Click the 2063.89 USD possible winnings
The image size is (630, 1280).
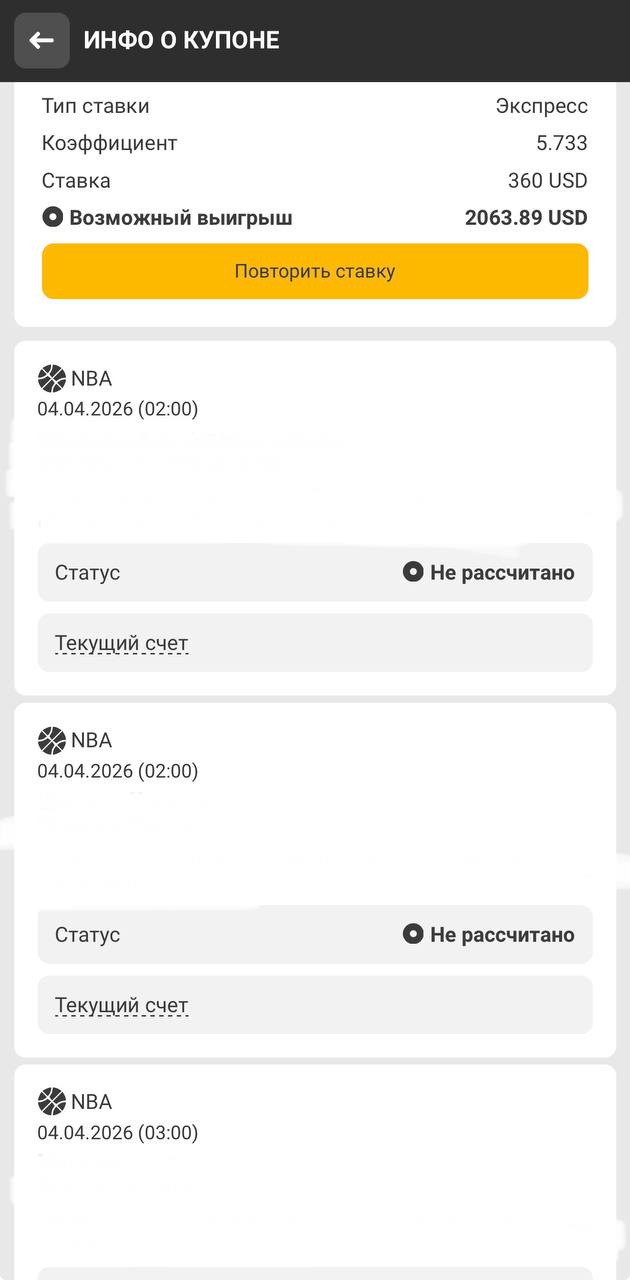coord(526,218)
